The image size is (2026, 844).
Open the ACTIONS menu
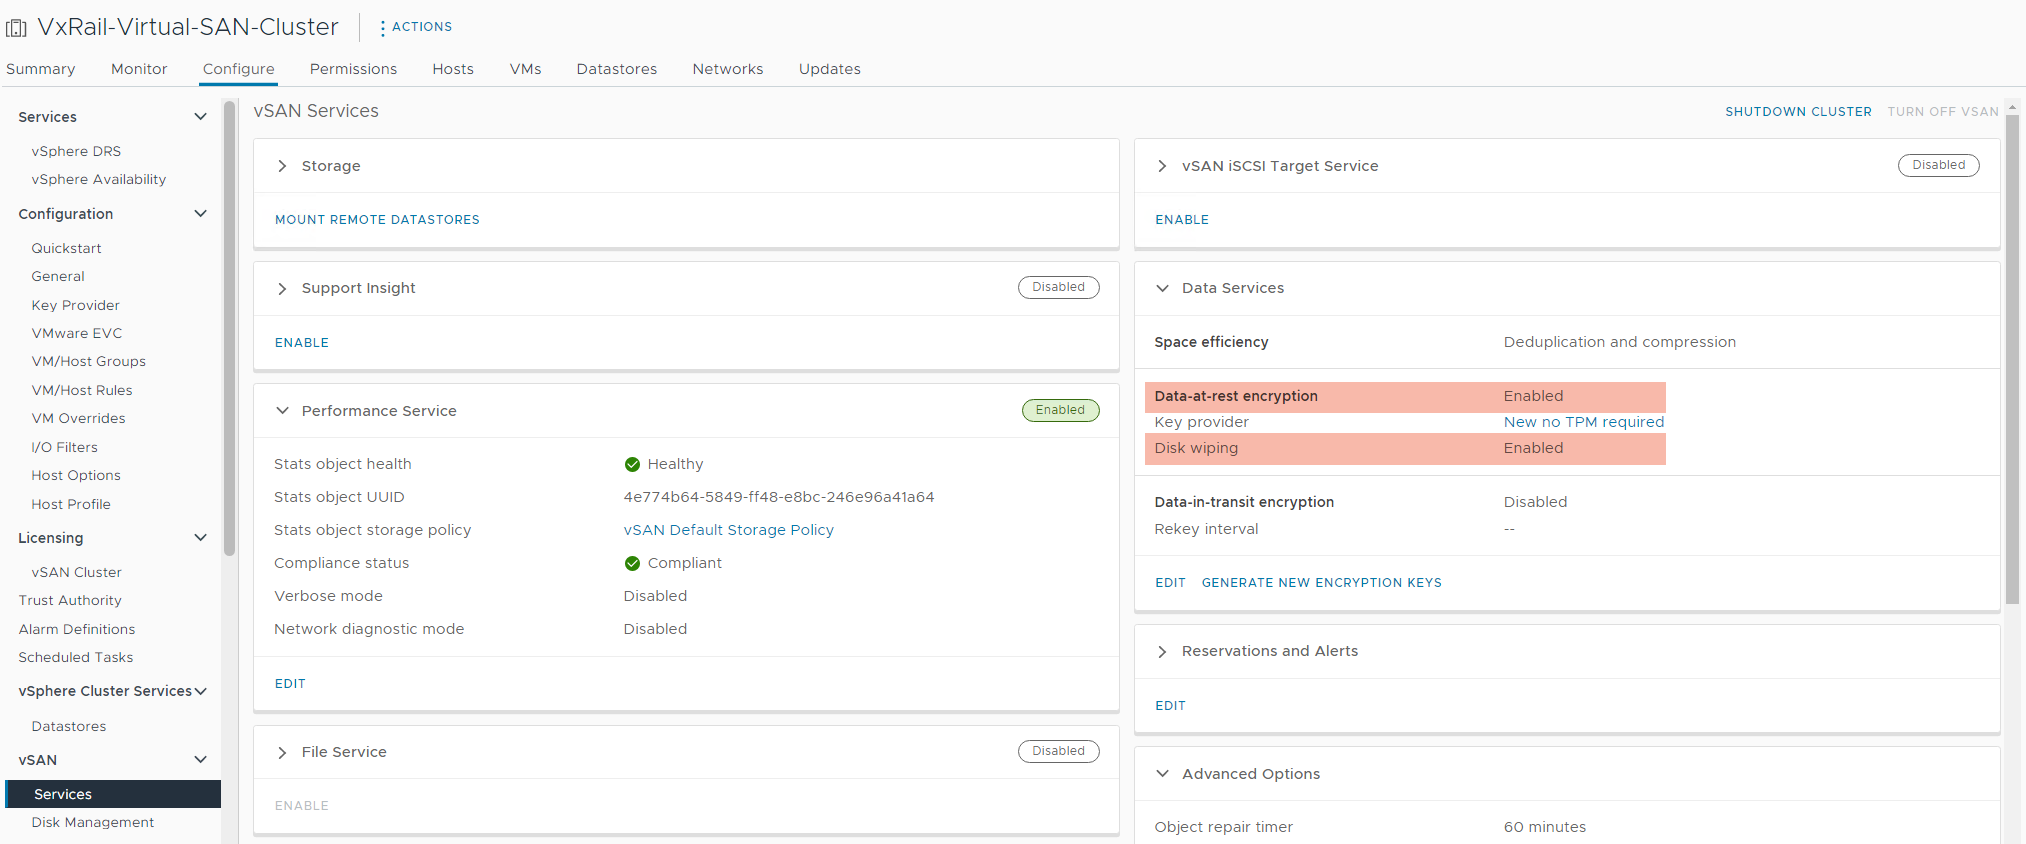(x=416, y=27)
